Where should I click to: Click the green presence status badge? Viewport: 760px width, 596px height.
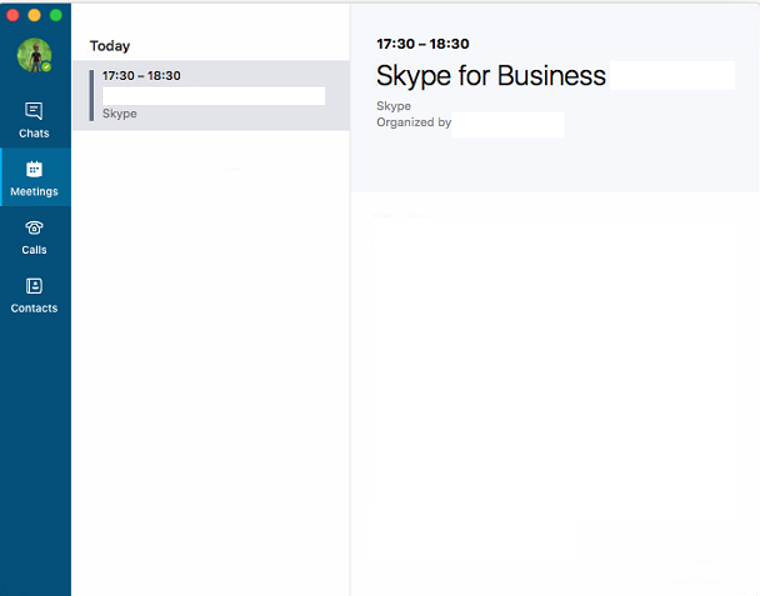pos(46,67)
